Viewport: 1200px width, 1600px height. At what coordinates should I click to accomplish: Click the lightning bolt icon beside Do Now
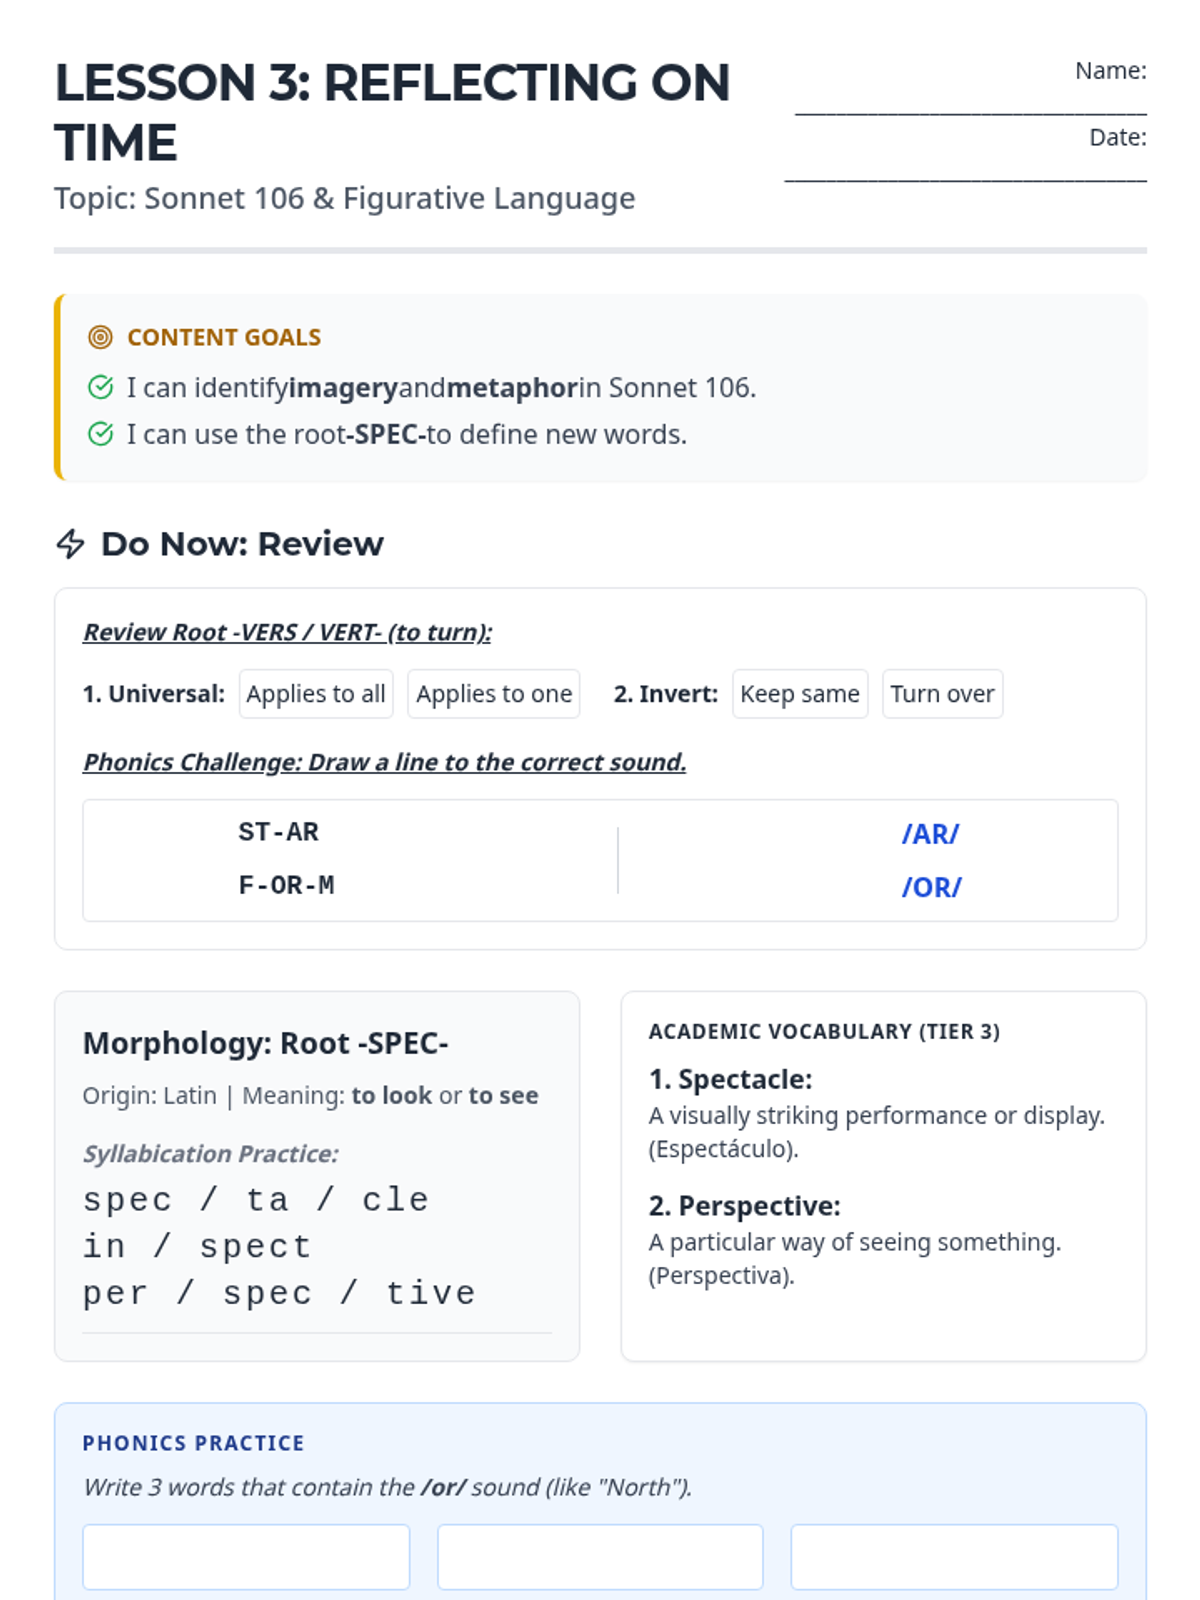pyautogui.click(x=70, y=544)
